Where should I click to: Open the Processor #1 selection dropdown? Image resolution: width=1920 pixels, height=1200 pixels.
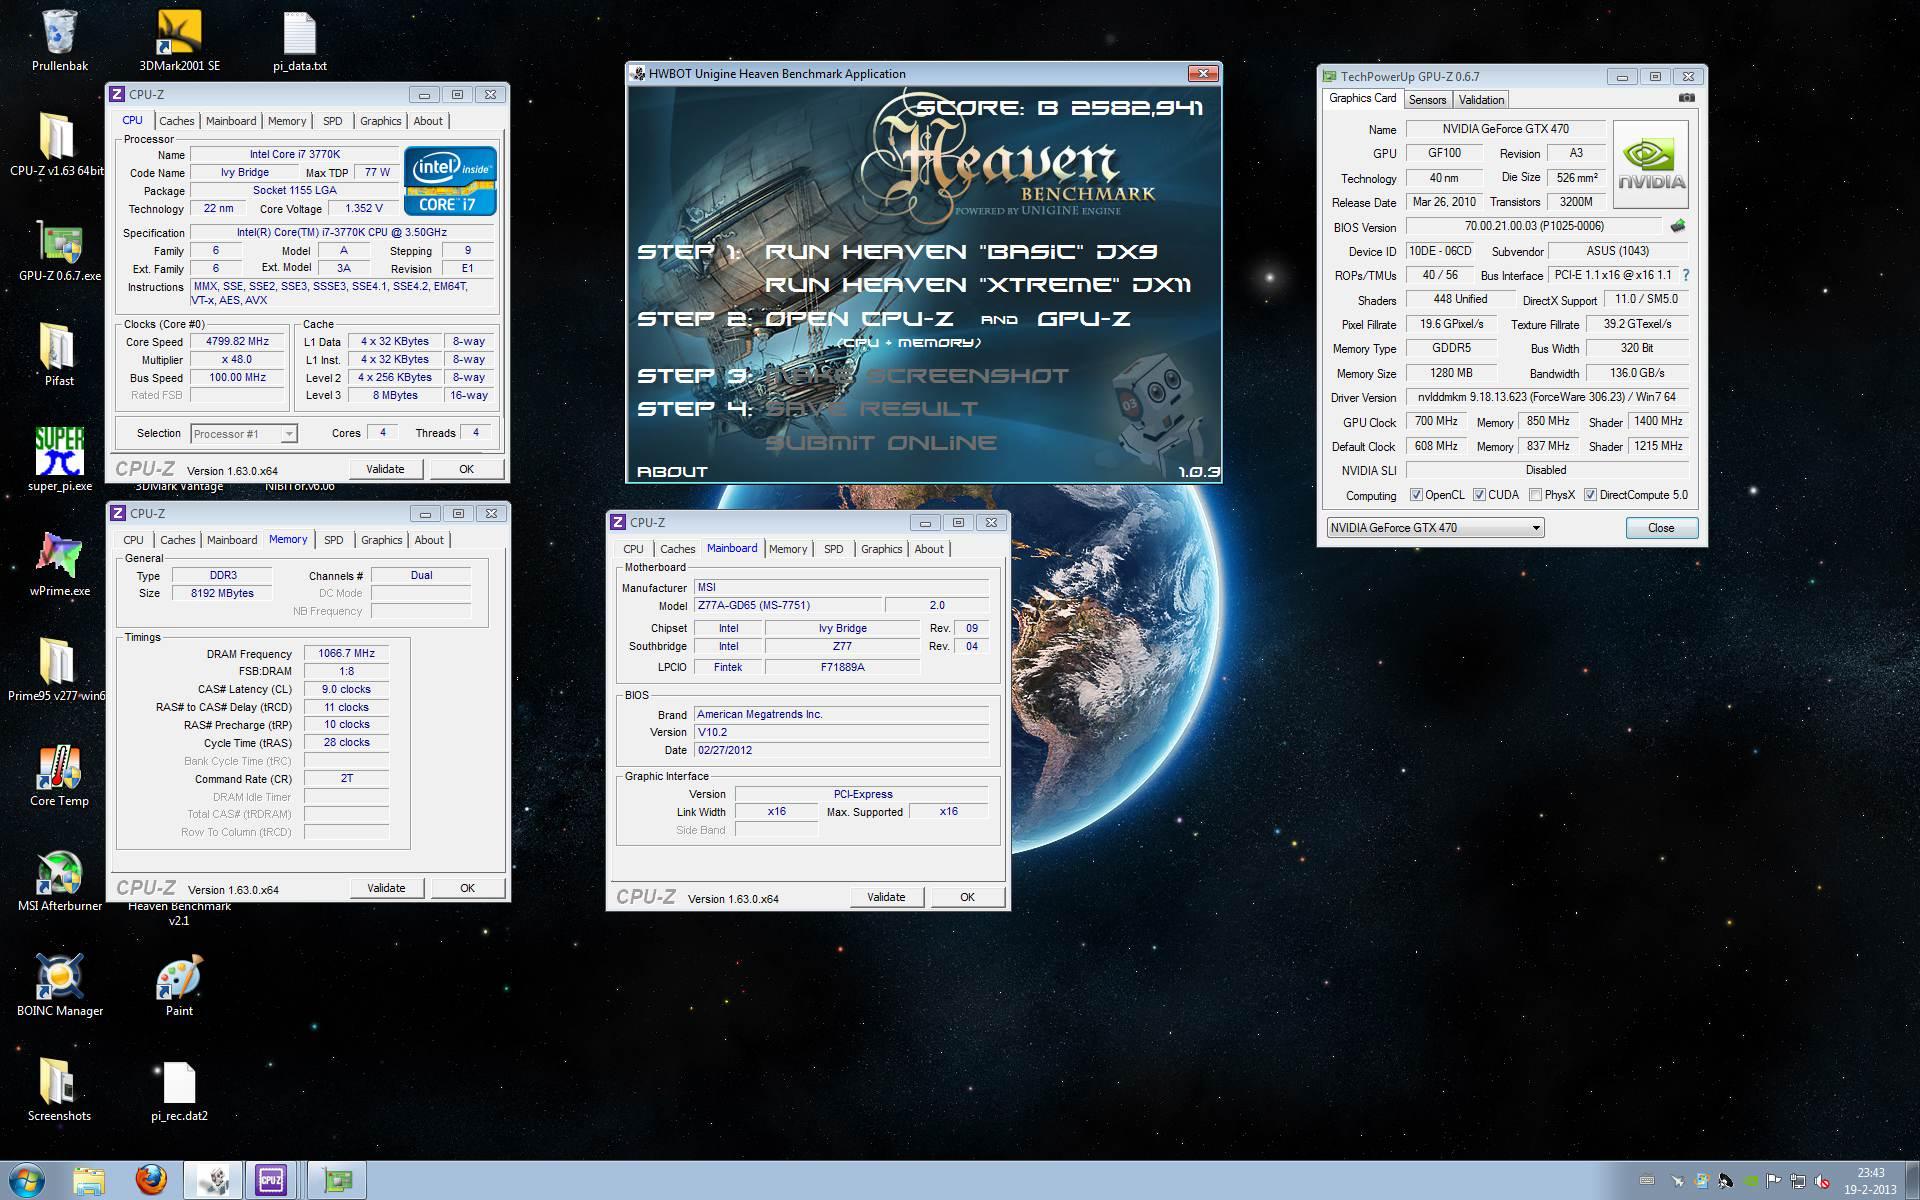click(x=243, y=434)
